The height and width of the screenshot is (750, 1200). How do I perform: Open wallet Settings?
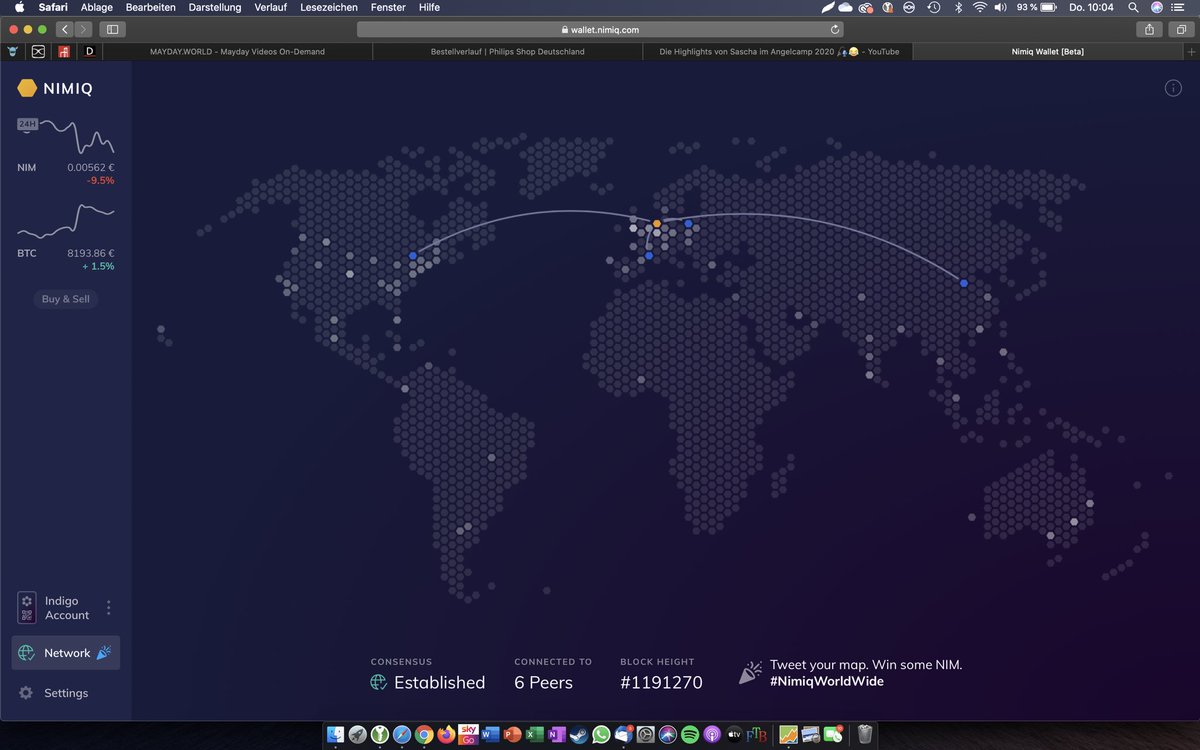click(x=54, y=693)
